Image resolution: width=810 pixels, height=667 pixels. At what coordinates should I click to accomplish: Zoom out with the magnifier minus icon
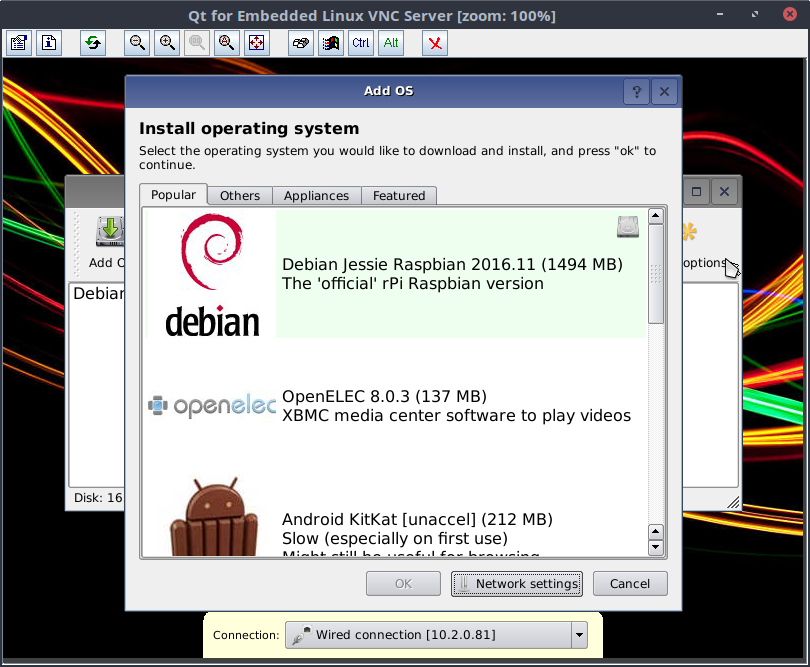(137, 43)
